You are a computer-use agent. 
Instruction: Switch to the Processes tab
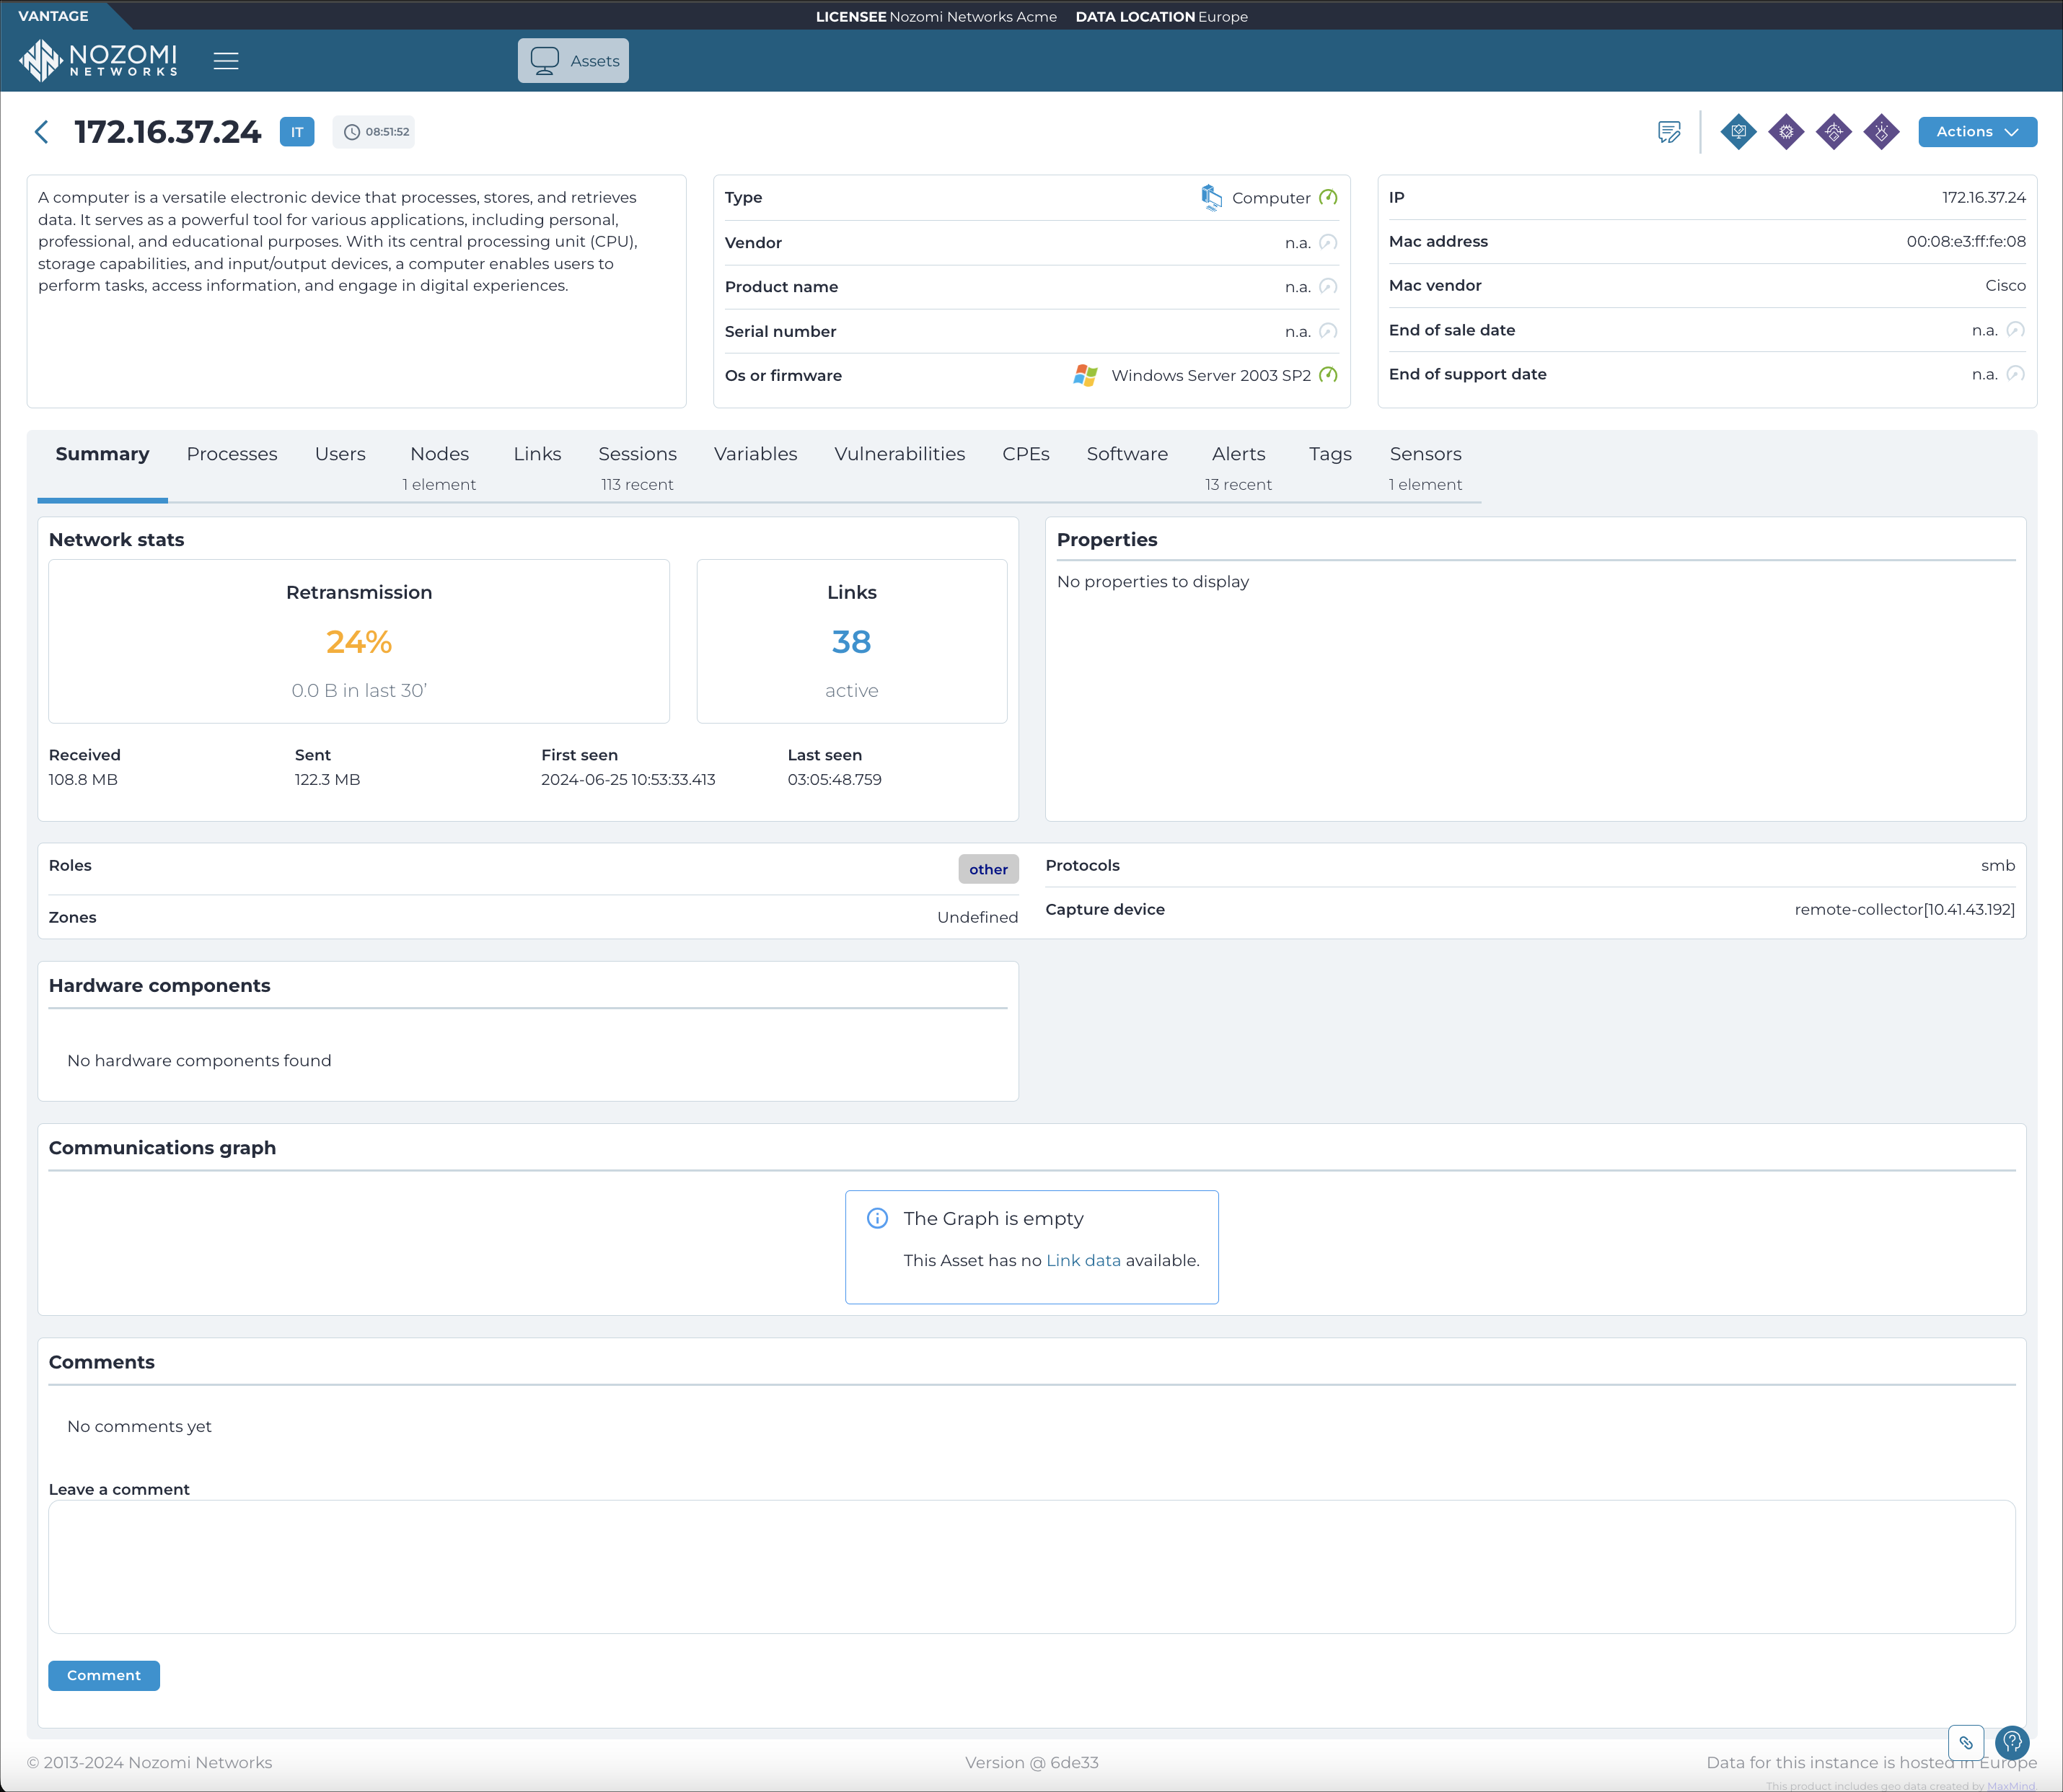click(x=232, y=454)
